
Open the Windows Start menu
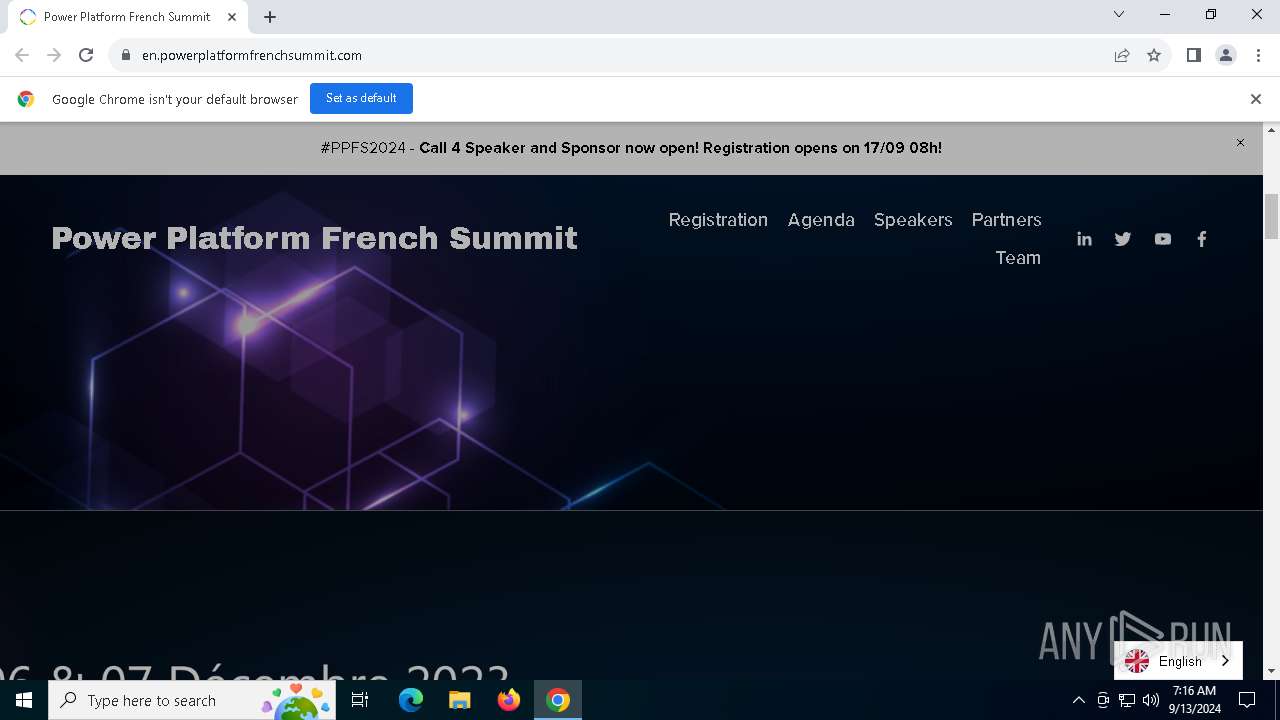click(24, 700)
